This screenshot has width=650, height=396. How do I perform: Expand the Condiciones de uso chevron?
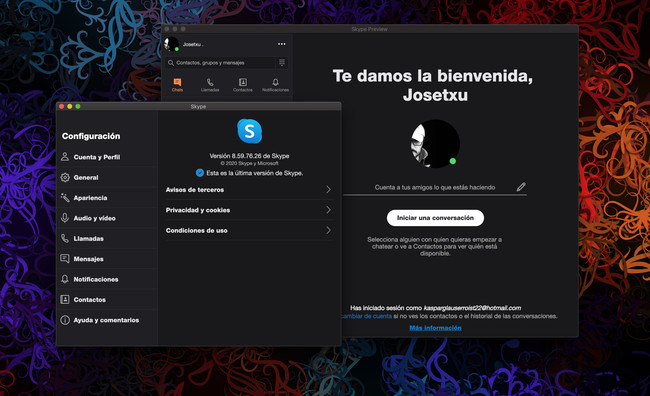(328, 230)
